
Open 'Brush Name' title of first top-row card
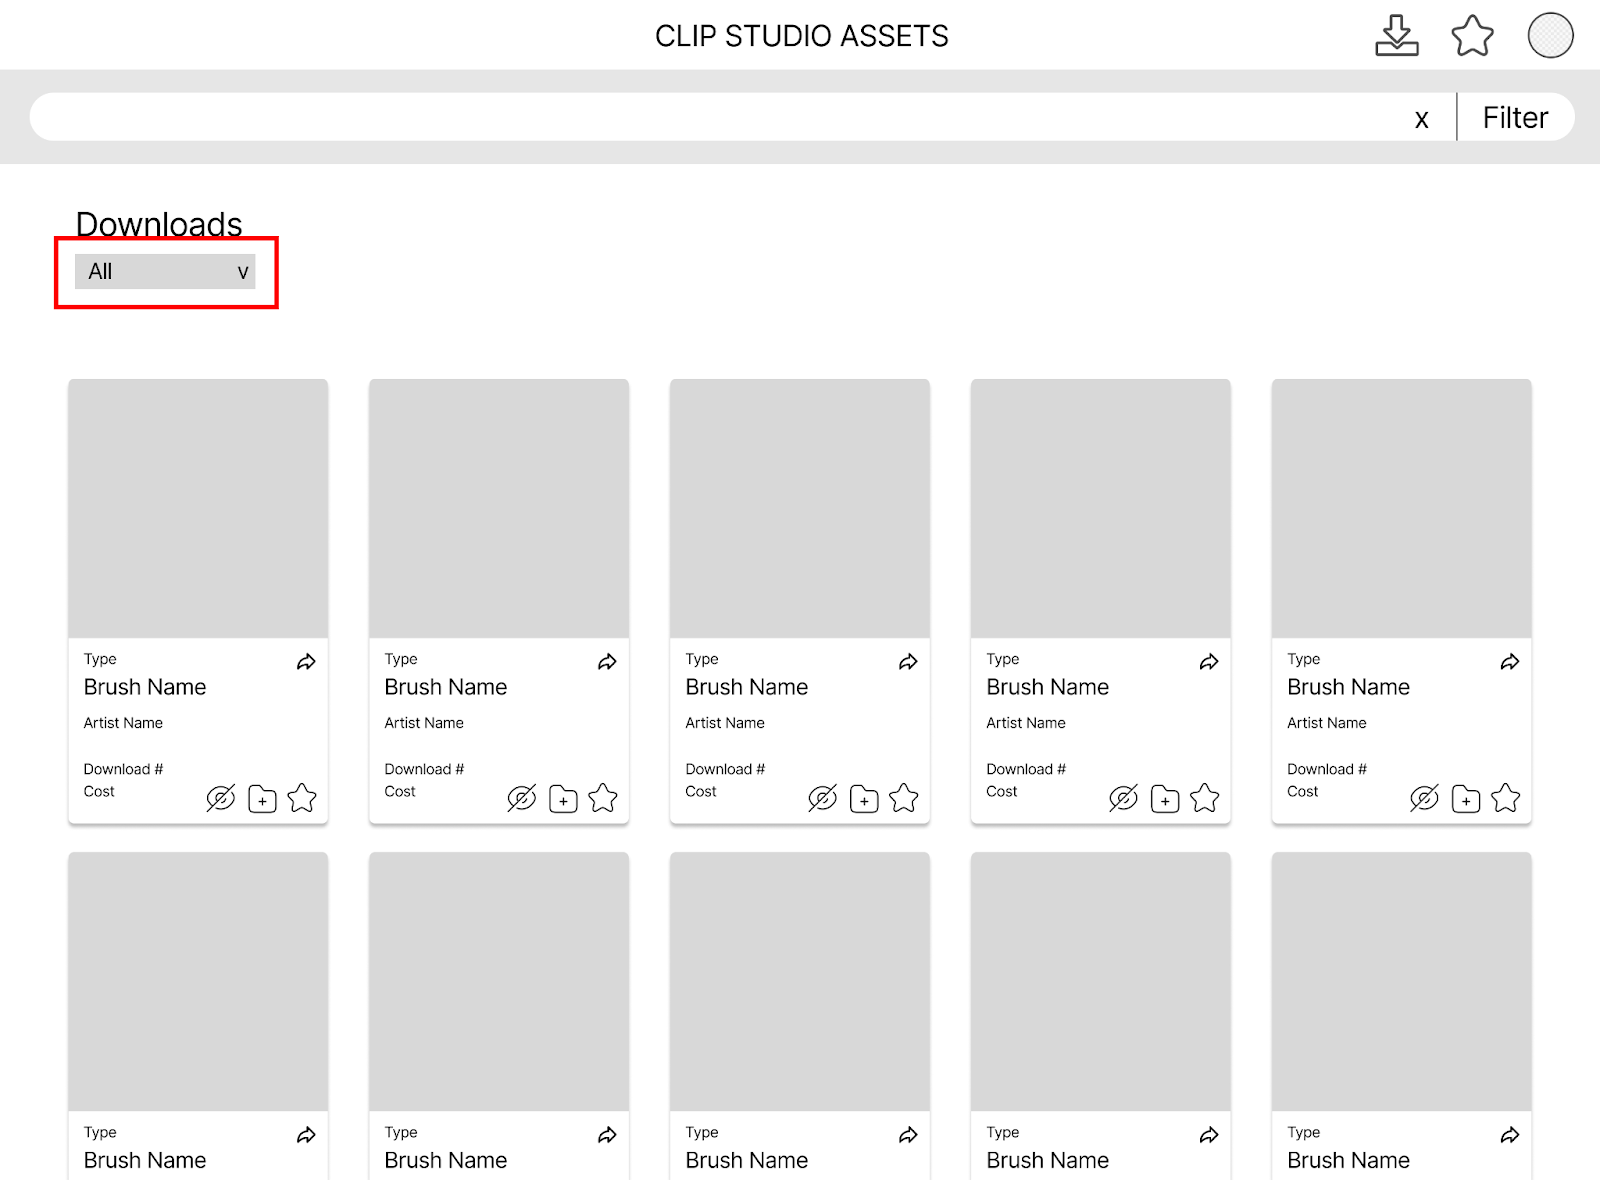145,687
